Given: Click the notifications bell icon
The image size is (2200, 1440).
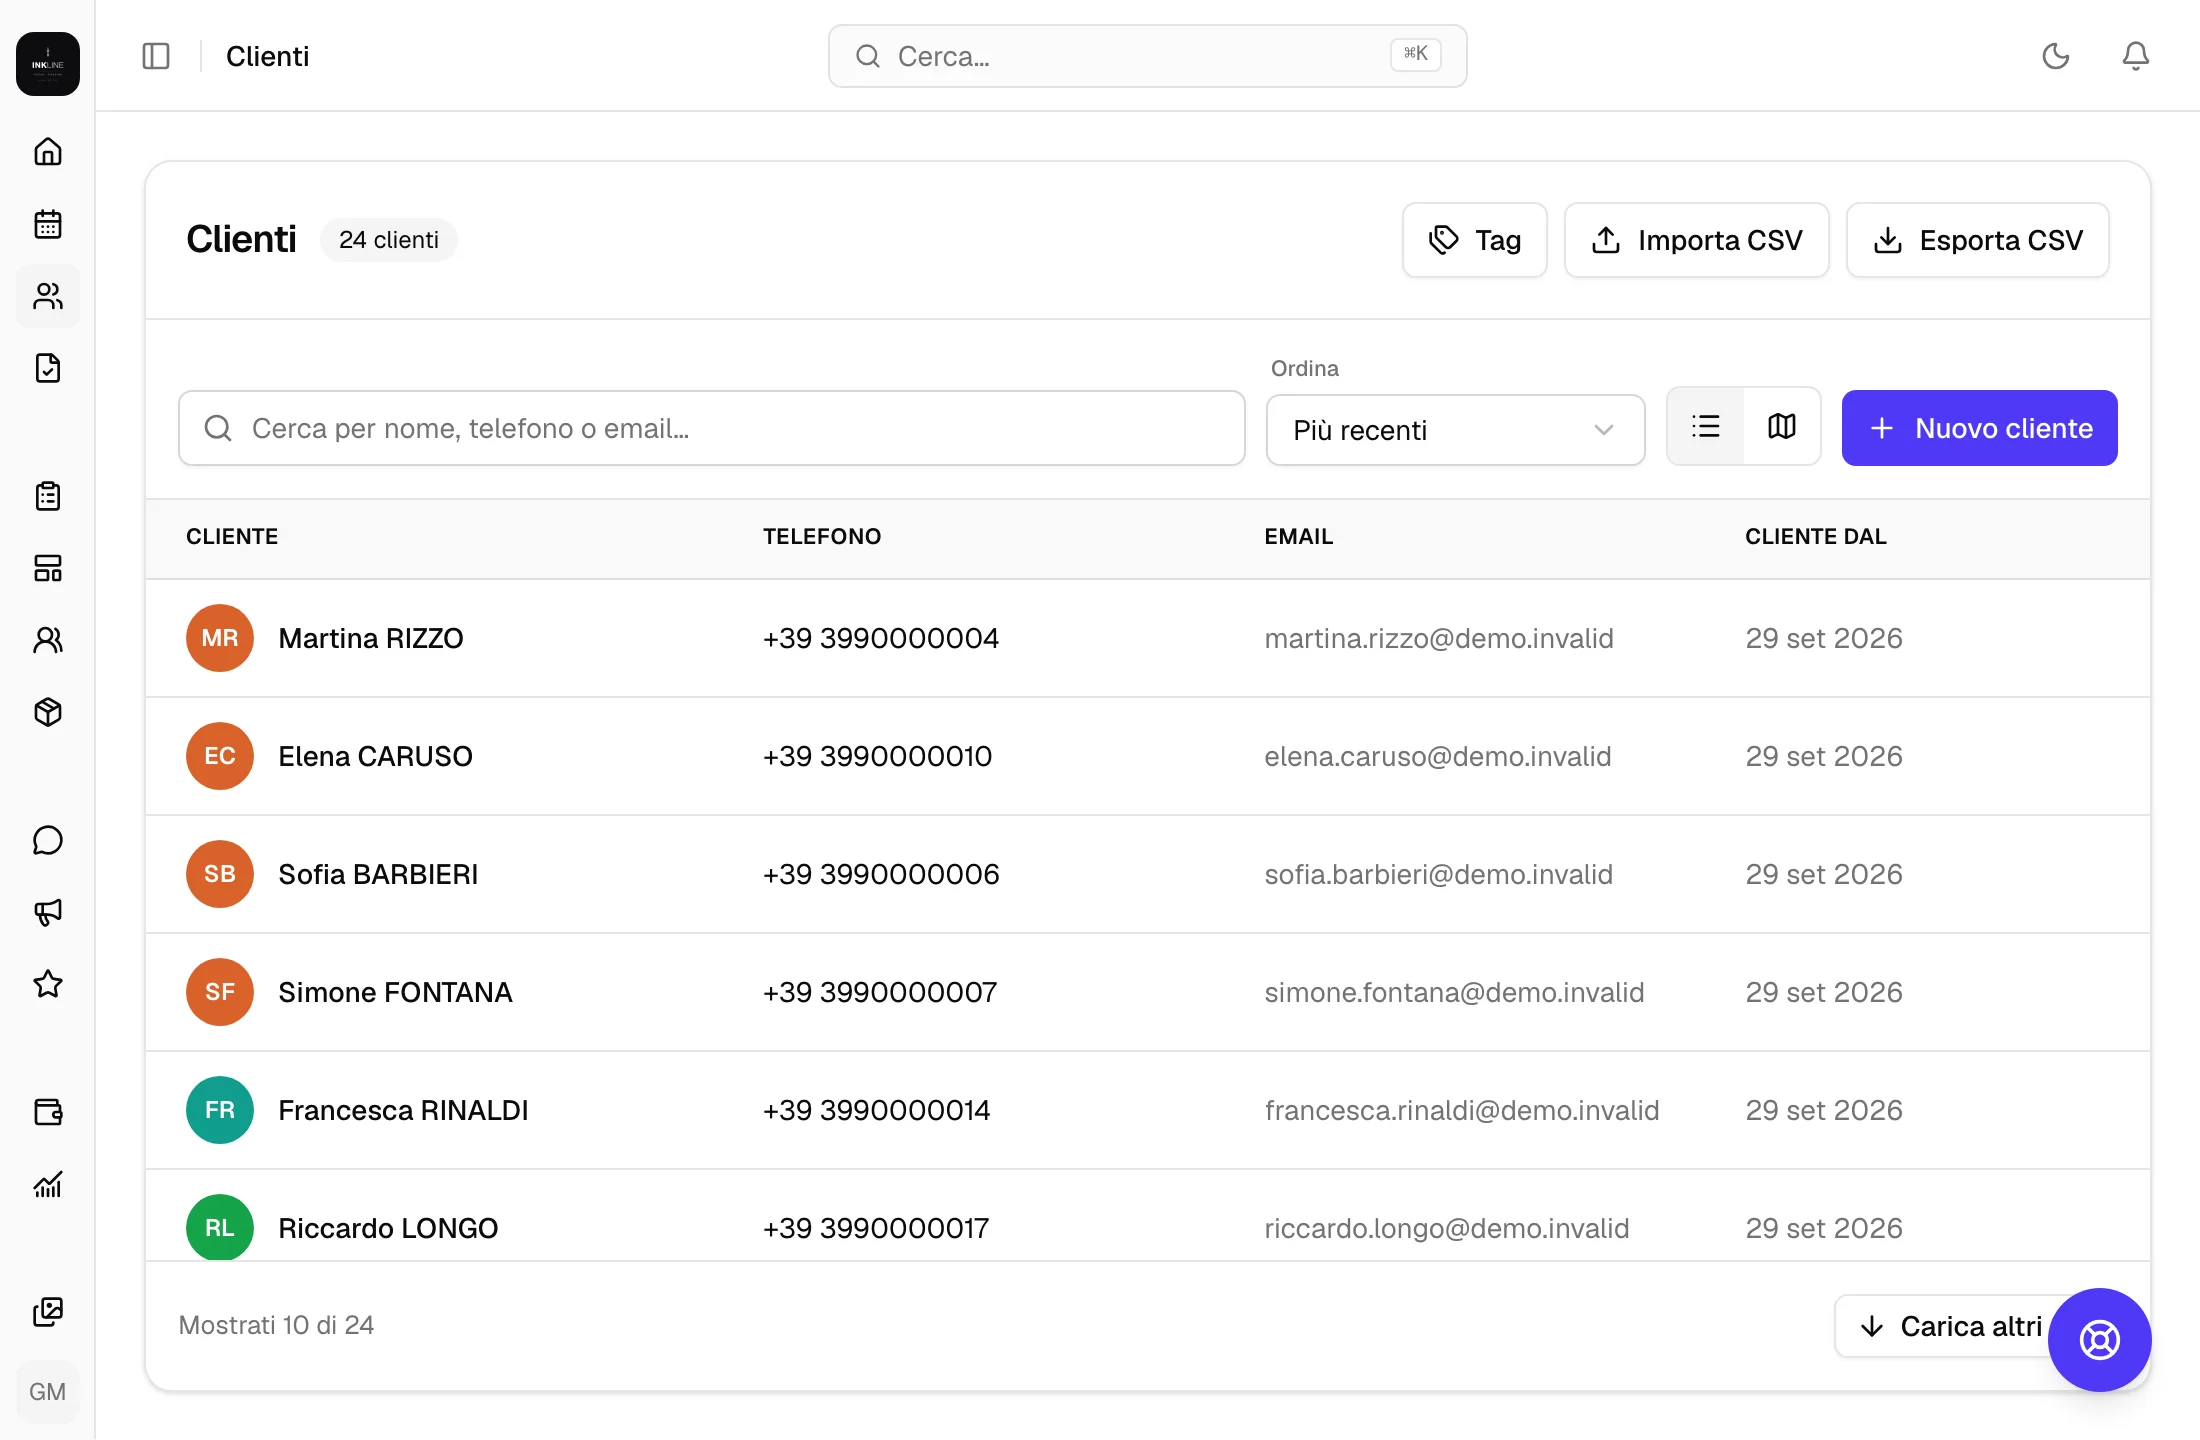Looking at the screenshot, I should coord(2136,56).
